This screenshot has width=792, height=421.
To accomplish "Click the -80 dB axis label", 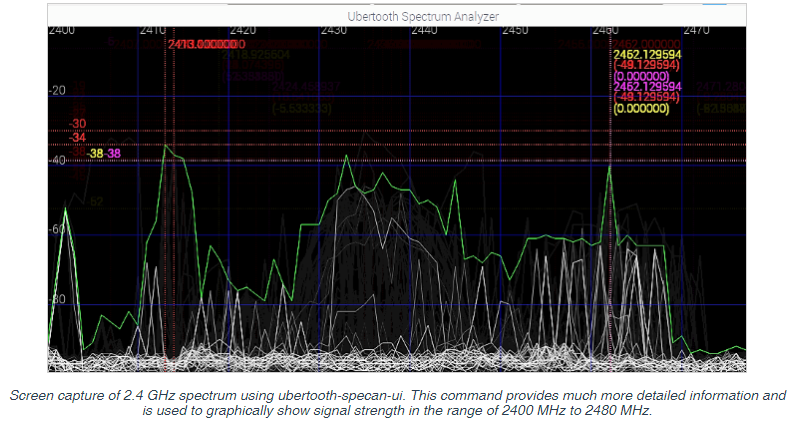I will [58, 299].
